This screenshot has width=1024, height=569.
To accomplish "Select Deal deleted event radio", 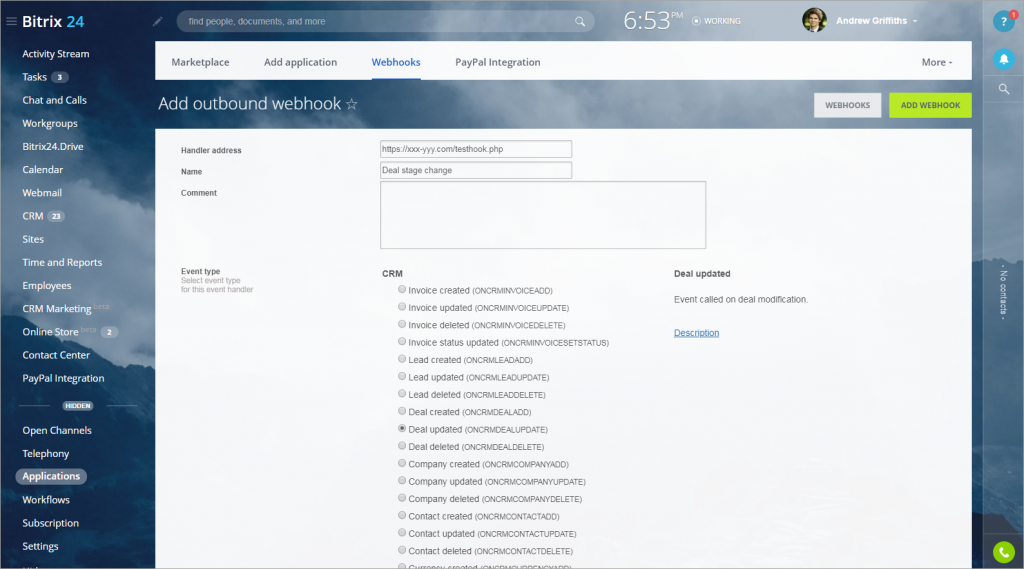I will [402, 446].
